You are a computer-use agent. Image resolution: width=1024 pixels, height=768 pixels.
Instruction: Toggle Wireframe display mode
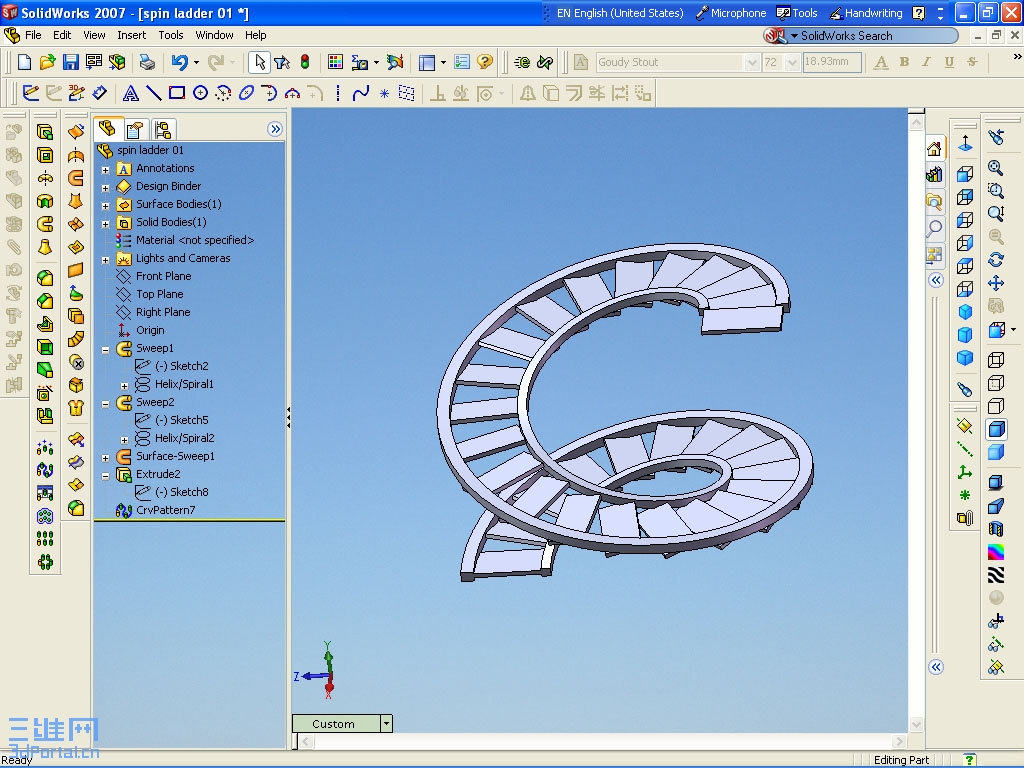[x=996, y=360]
